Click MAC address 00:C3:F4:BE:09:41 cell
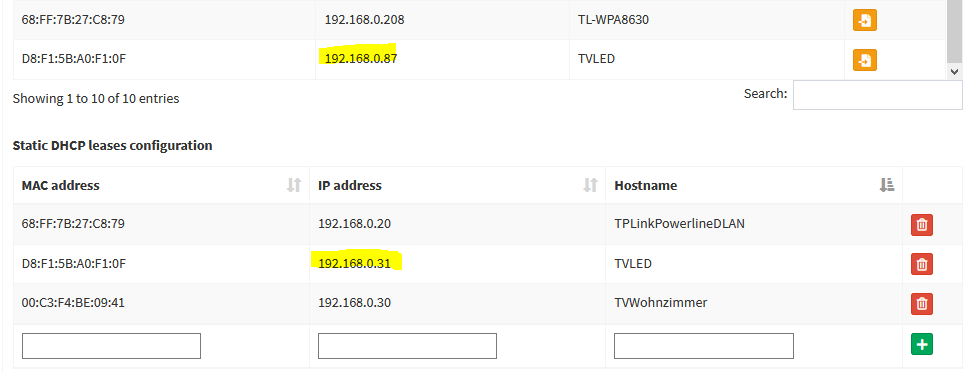Viewport: 973px width, 373px height. point(73,303)
